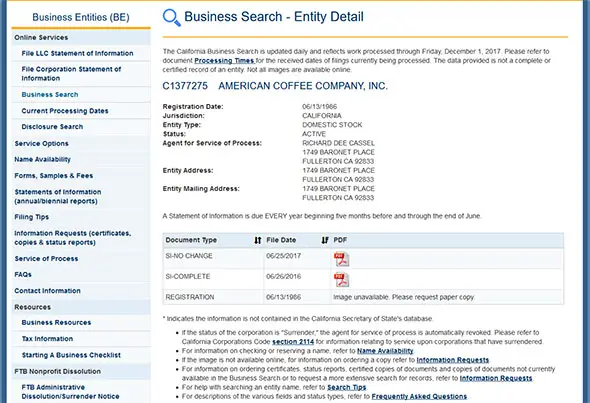
Task: Select Service Options in sidebar
Action: pos(41,143)
